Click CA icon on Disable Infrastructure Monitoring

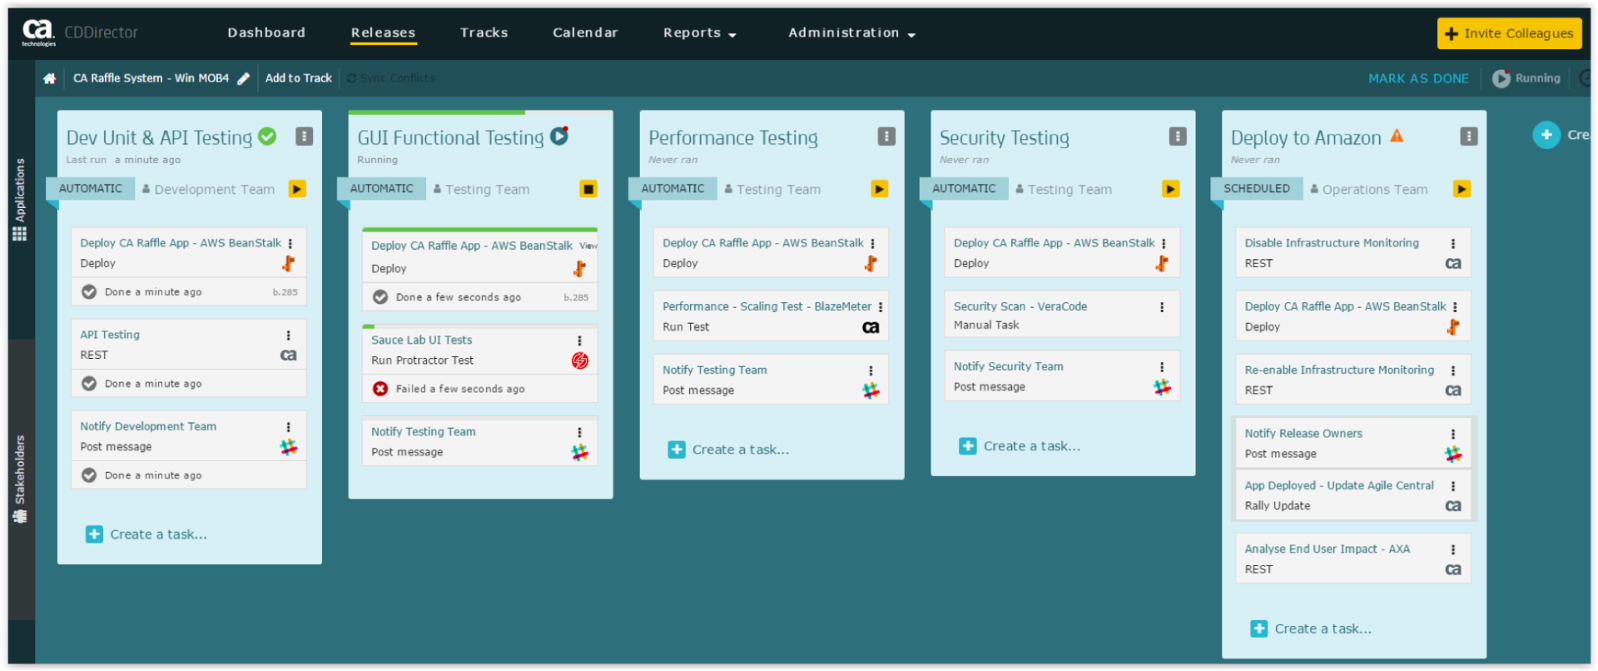pos(1453,264)
